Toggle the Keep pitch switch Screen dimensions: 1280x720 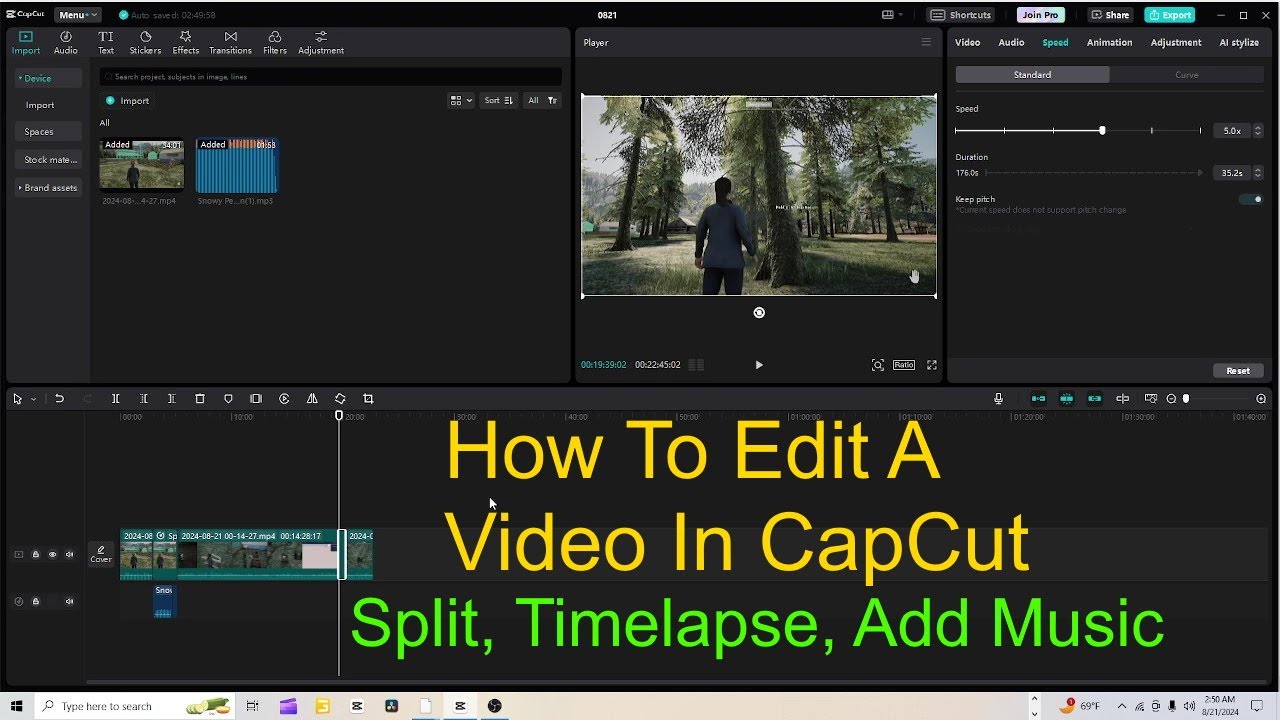1251,199
